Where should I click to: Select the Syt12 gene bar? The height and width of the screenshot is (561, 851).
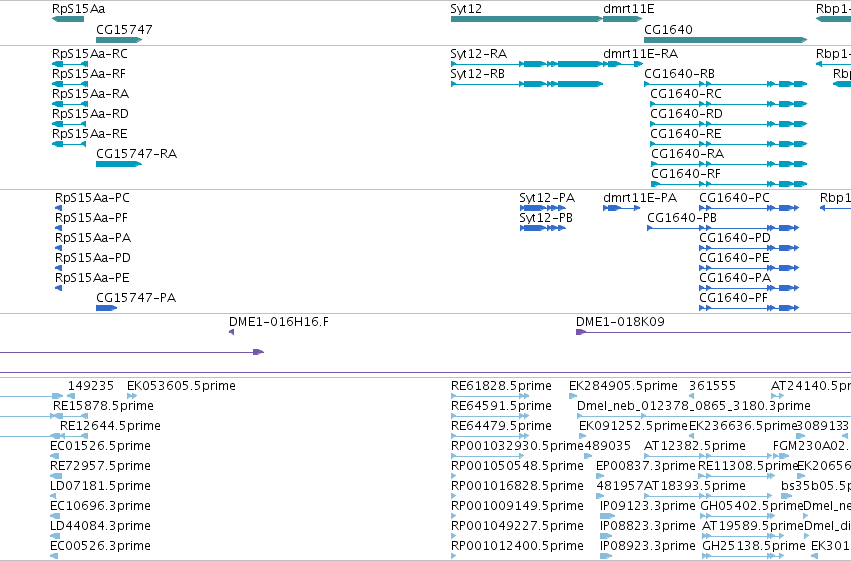tap(526, 19)
